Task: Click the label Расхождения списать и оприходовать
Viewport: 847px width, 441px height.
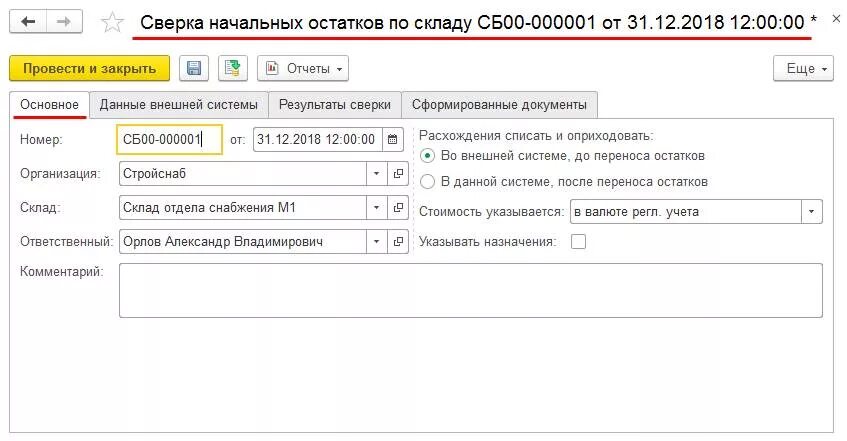Action: (x=536, y=136)
